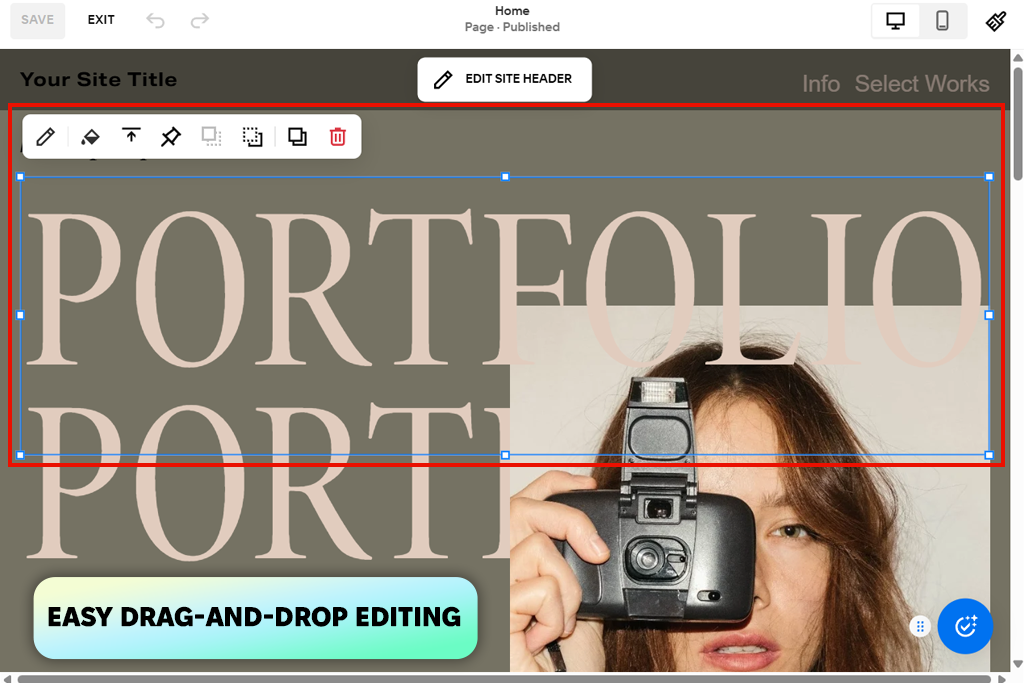Click the blue circular checklist assistant button
The height and width of the screenshot is (683, 1024).
[965, 626]
